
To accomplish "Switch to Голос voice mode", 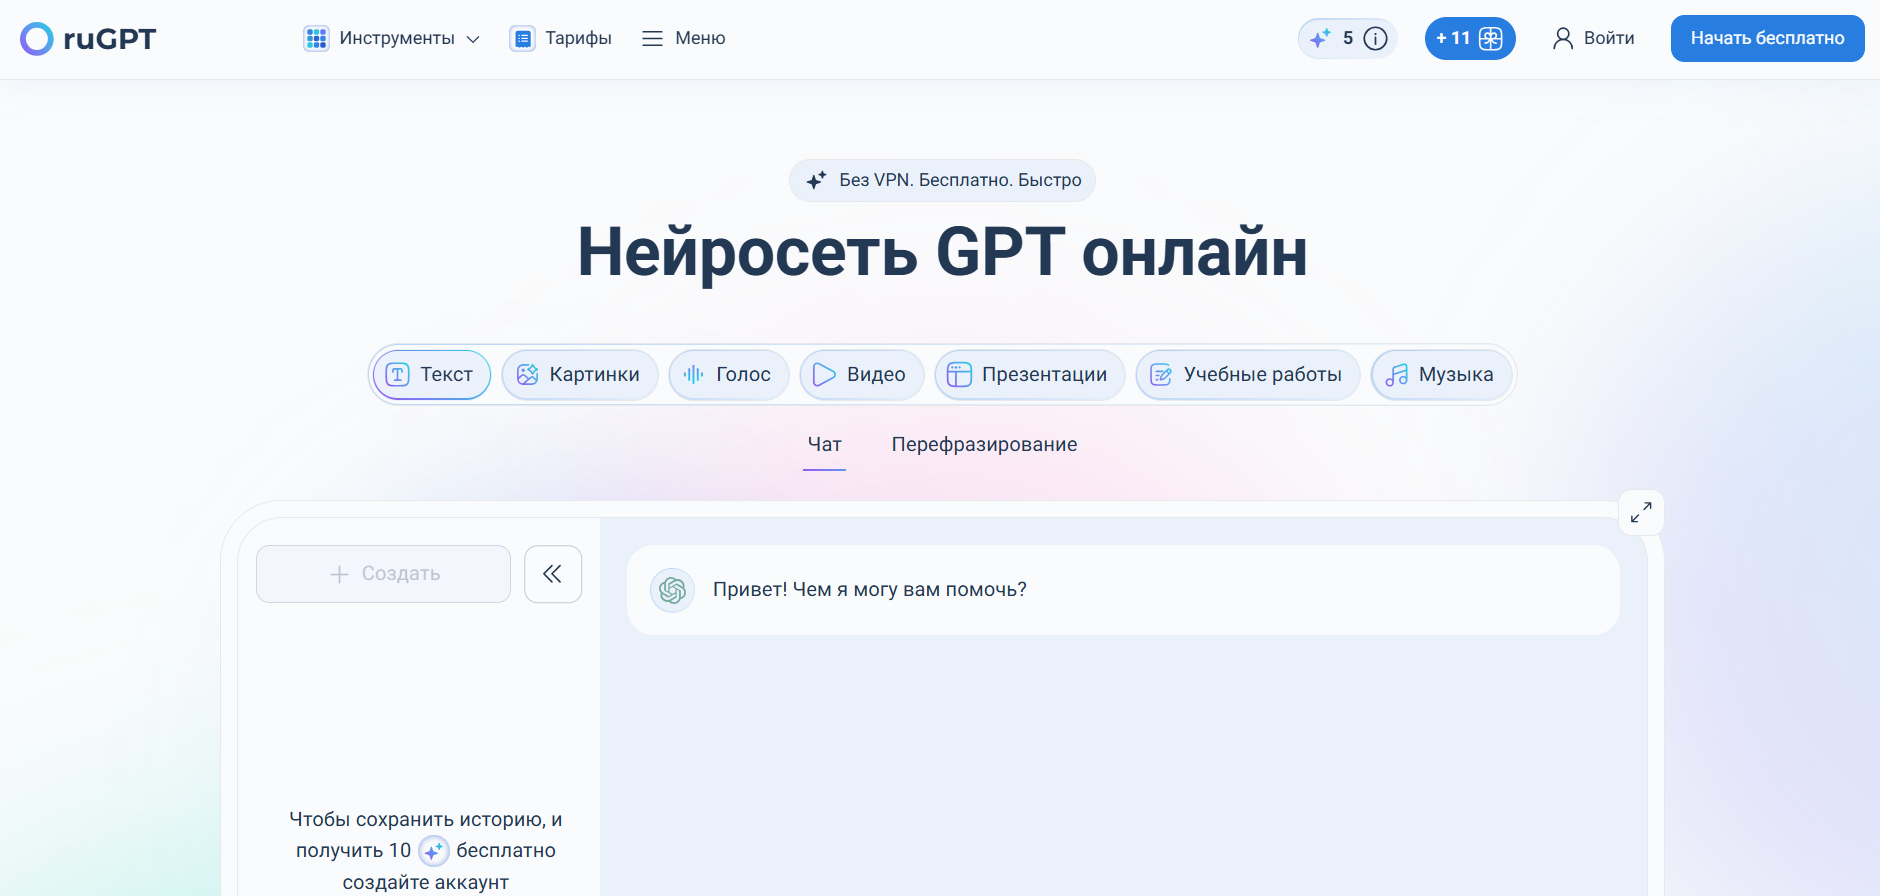I will click(x=728, y=375).
